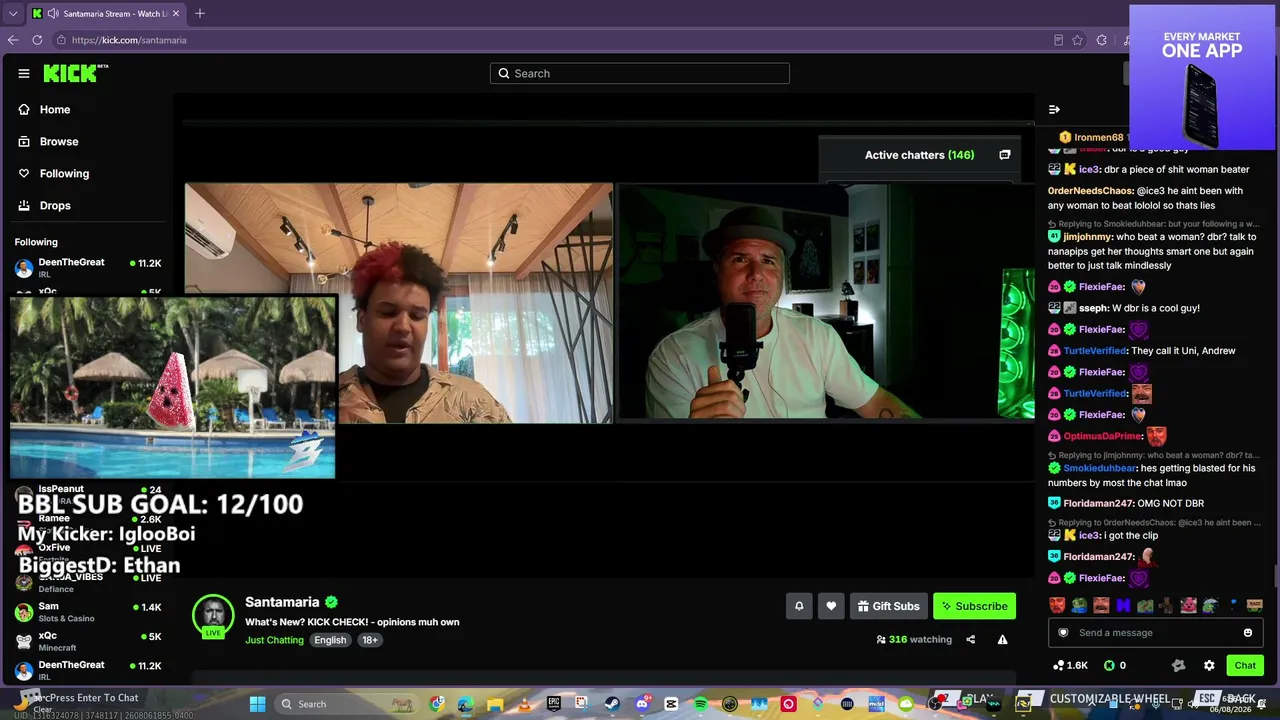Viewport: 1280px width, 720px height.
Task: Open a new browser tab
Action: click(x=200, y=14)
